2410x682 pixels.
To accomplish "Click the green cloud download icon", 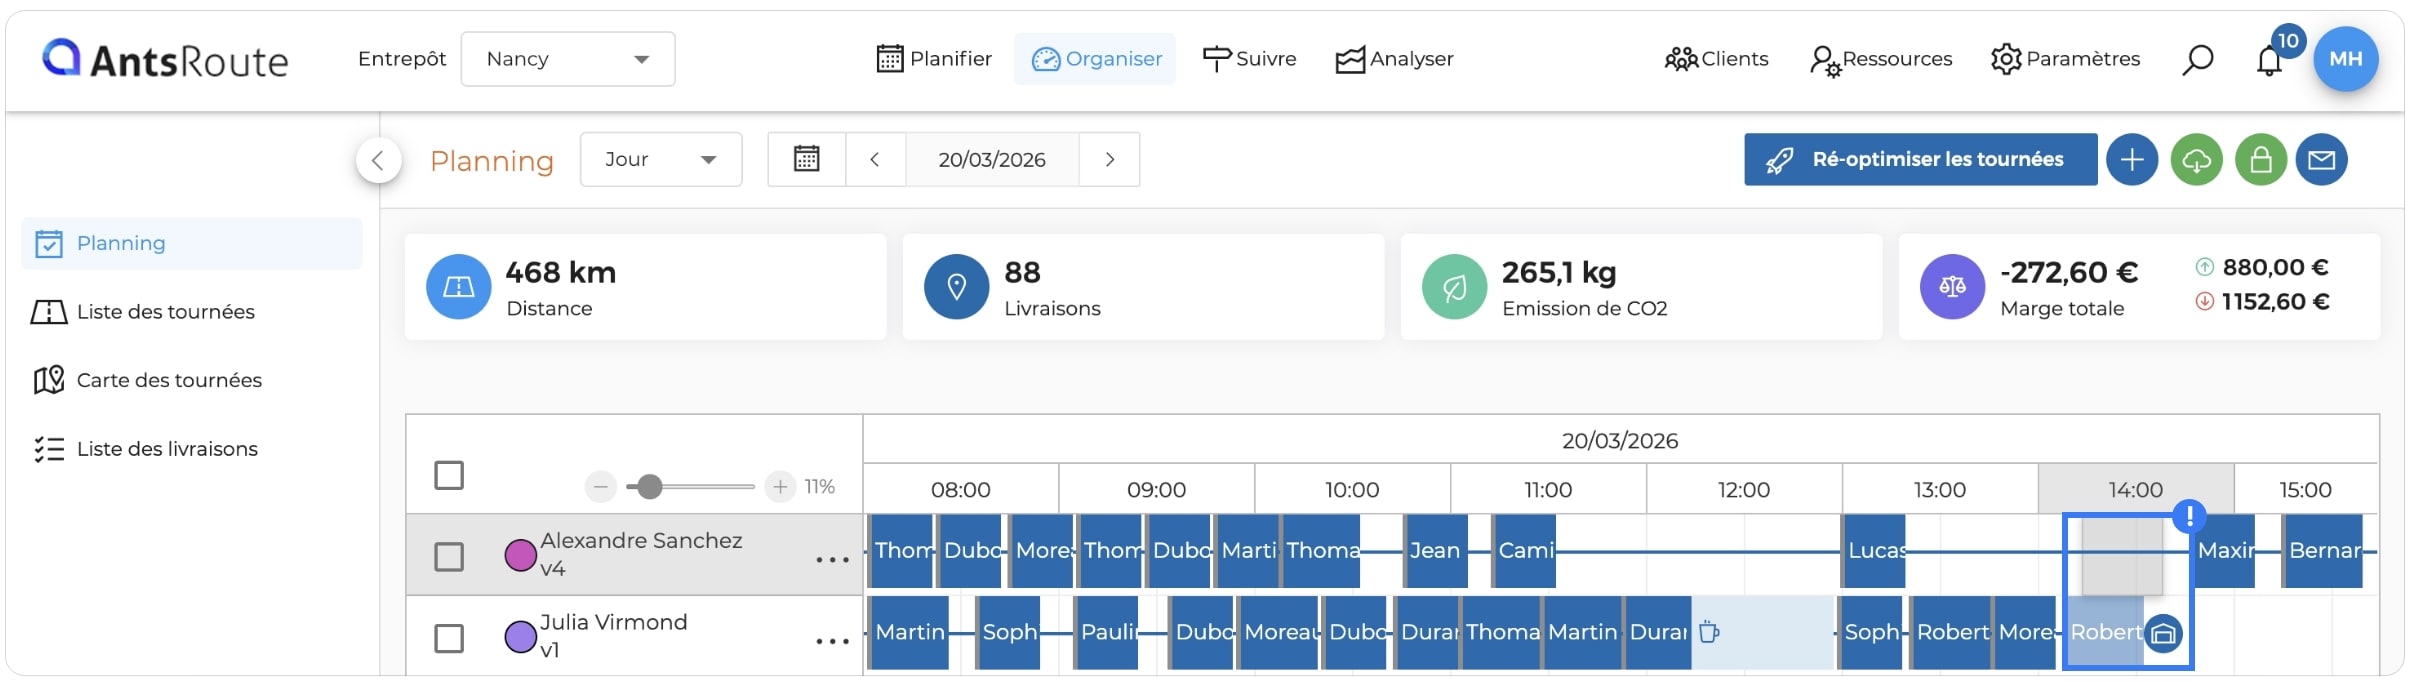I will click(x=2196, y=160).
